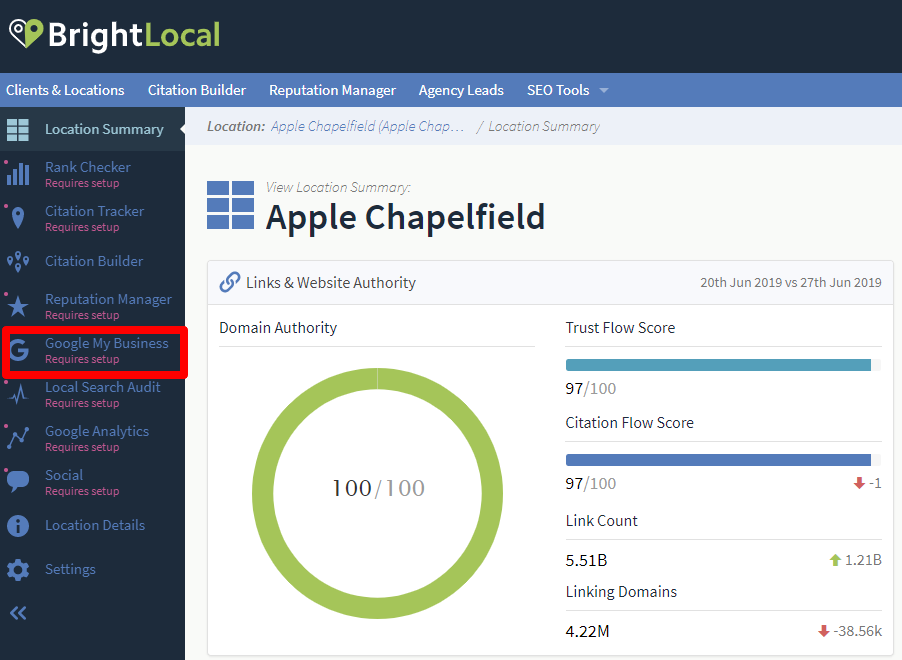Click the Rank Checker bar chart icon

point(18,174)
